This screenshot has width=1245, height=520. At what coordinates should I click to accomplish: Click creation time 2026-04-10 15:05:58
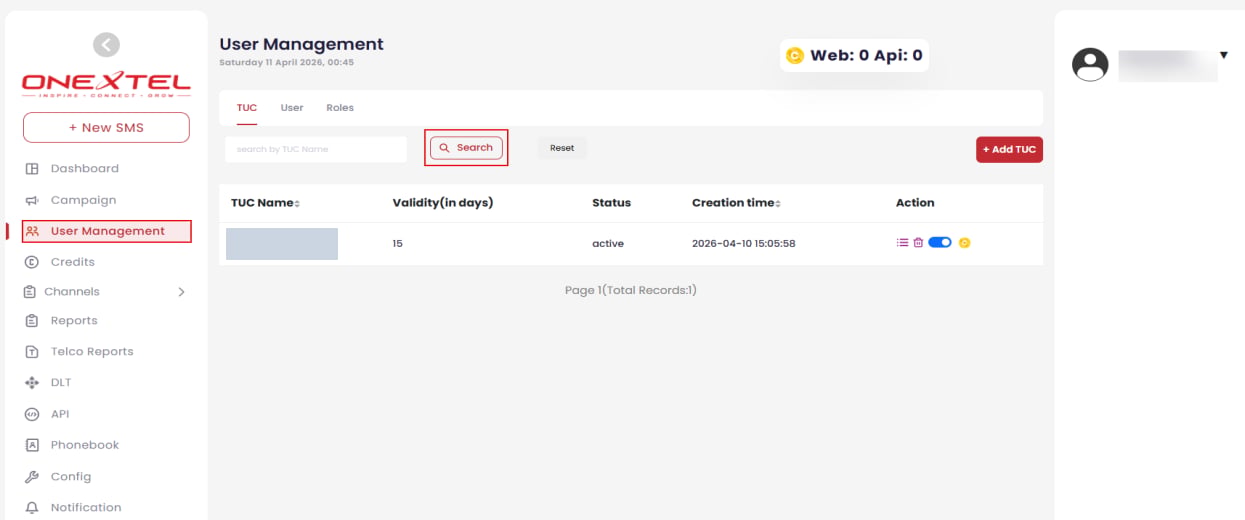tap(744, 244)
